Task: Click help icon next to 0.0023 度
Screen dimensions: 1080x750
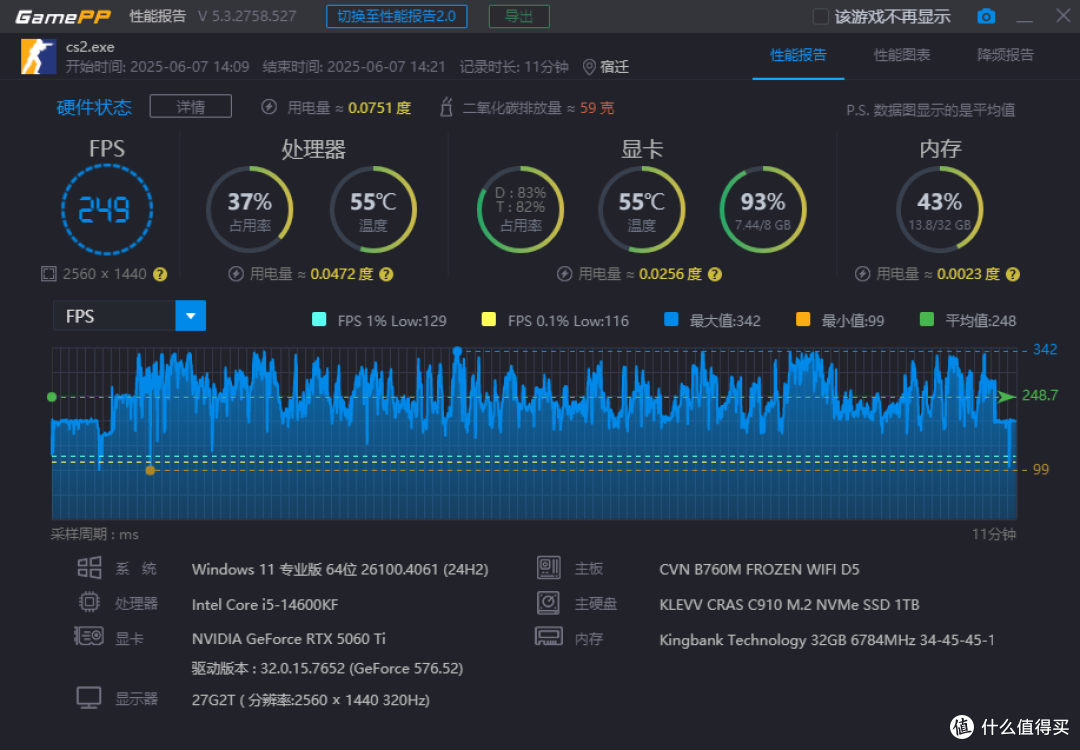Action: [x=1012, y=274]
